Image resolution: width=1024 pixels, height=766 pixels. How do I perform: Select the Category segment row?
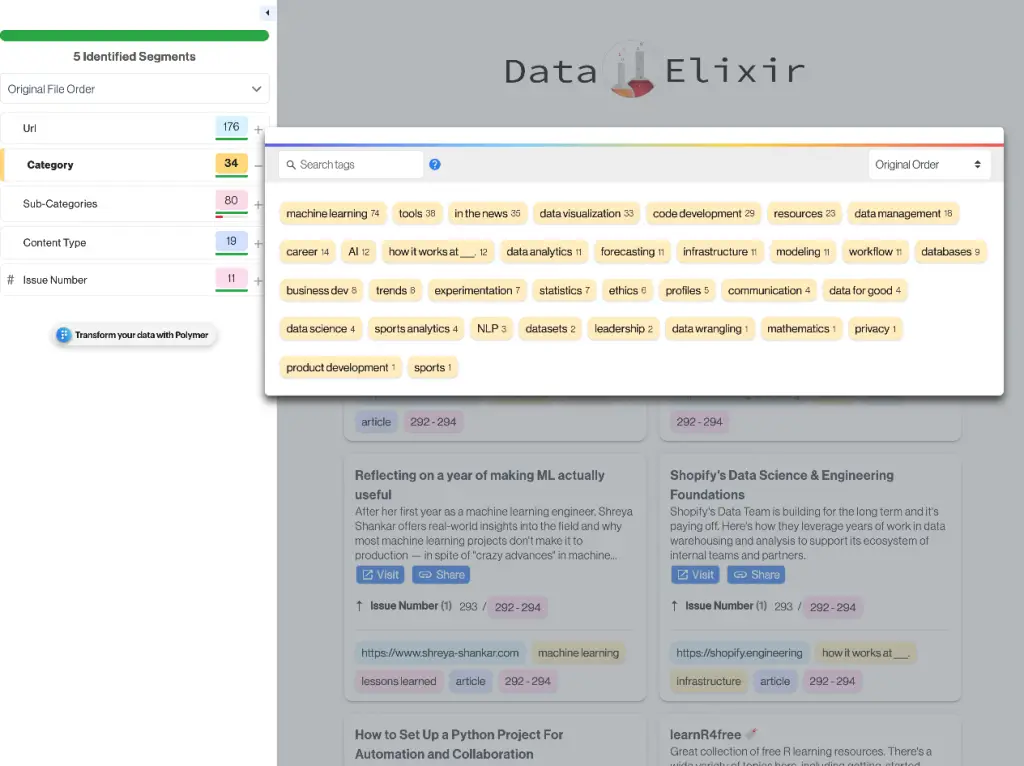coord(133,165)
